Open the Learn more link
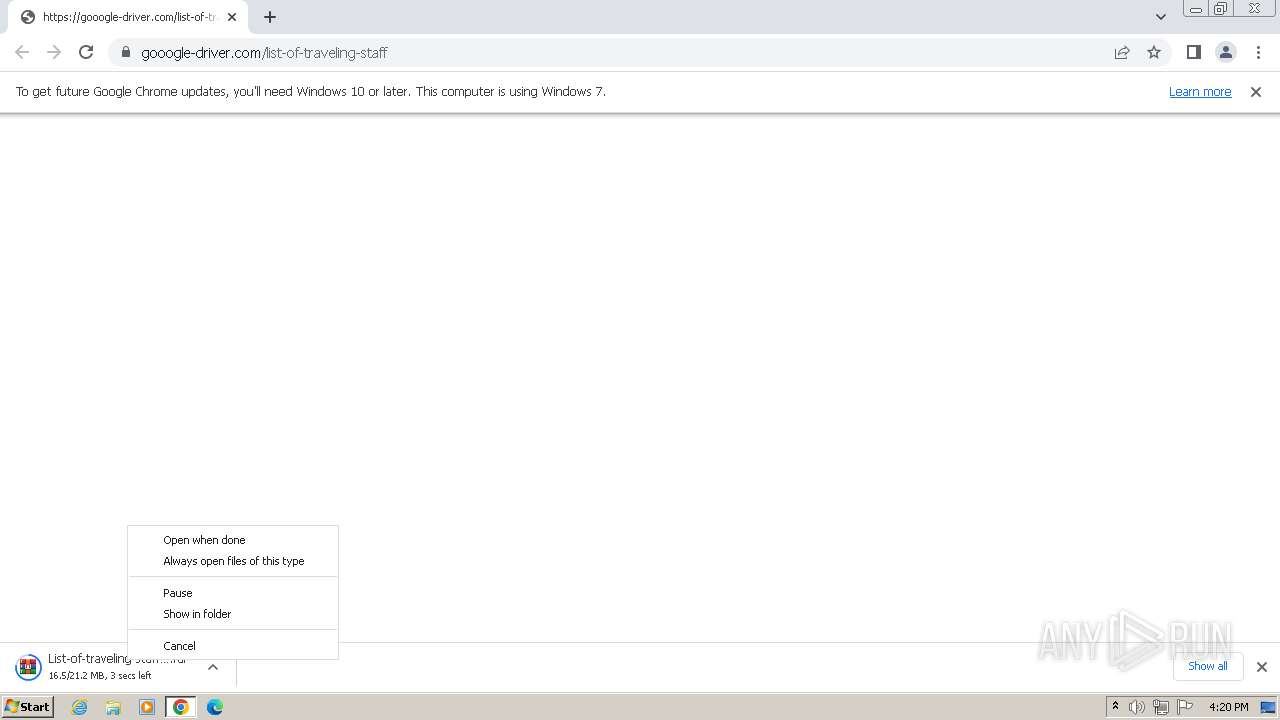The image size is (1280, 720). (x=1200, y=91)
